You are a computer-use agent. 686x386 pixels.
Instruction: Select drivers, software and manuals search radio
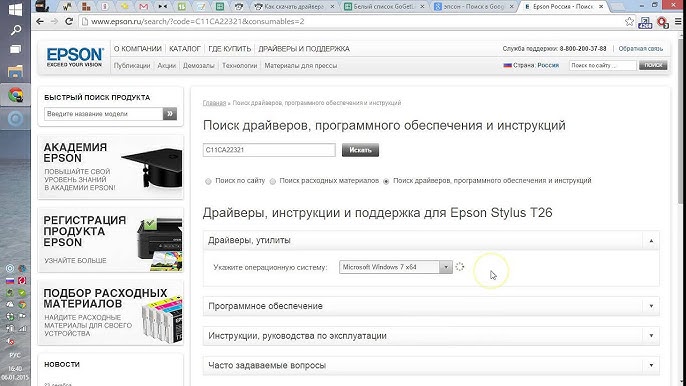coord(386,181)
